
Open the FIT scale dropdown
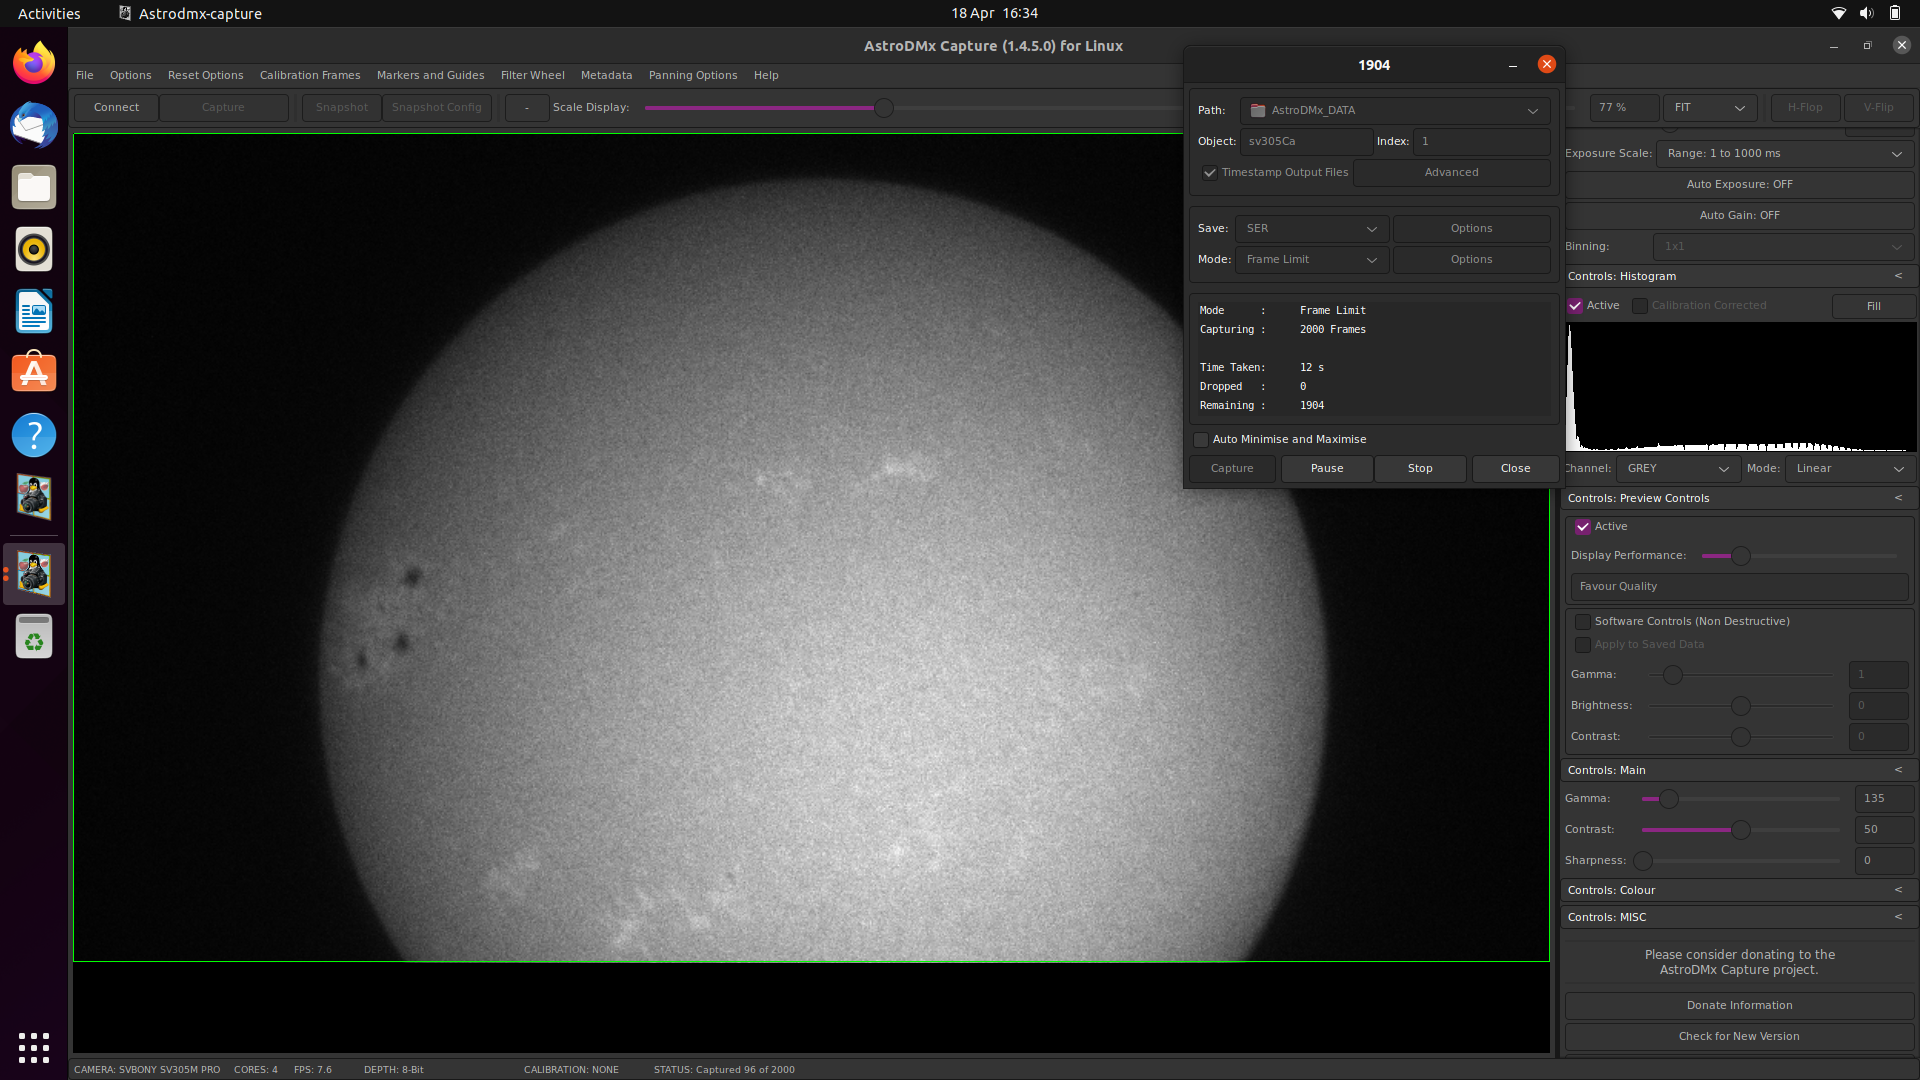(1709, 107)
